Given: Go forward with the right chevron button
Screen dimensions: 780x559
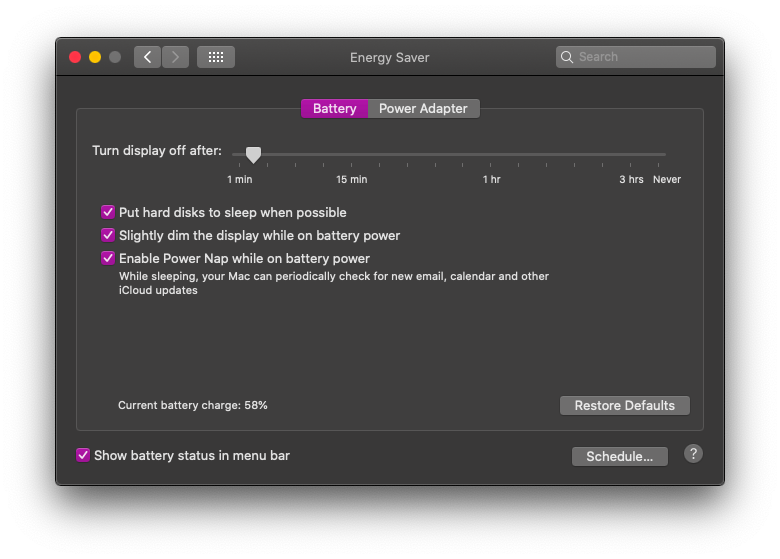Looking at the screenshot, I should click(175, 57).
